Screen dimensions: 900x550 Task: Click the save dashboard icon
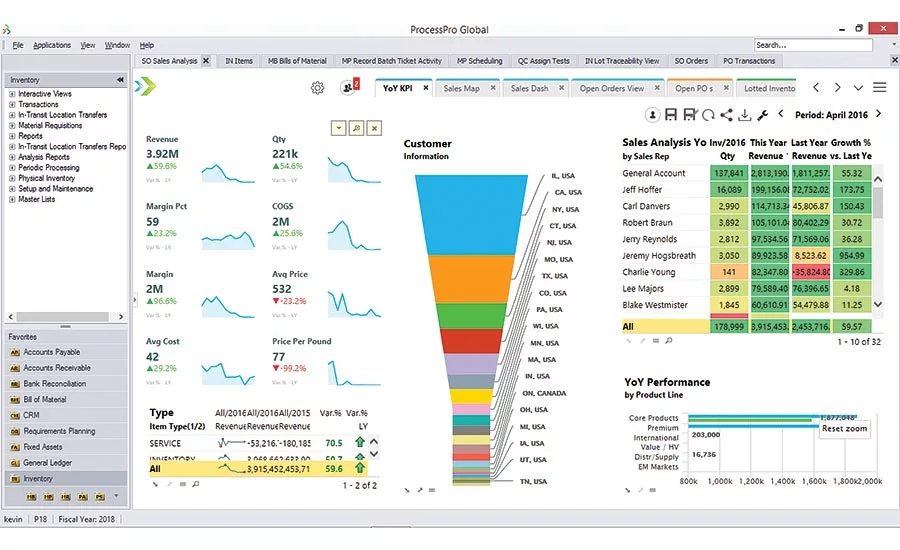click(670, 115)
